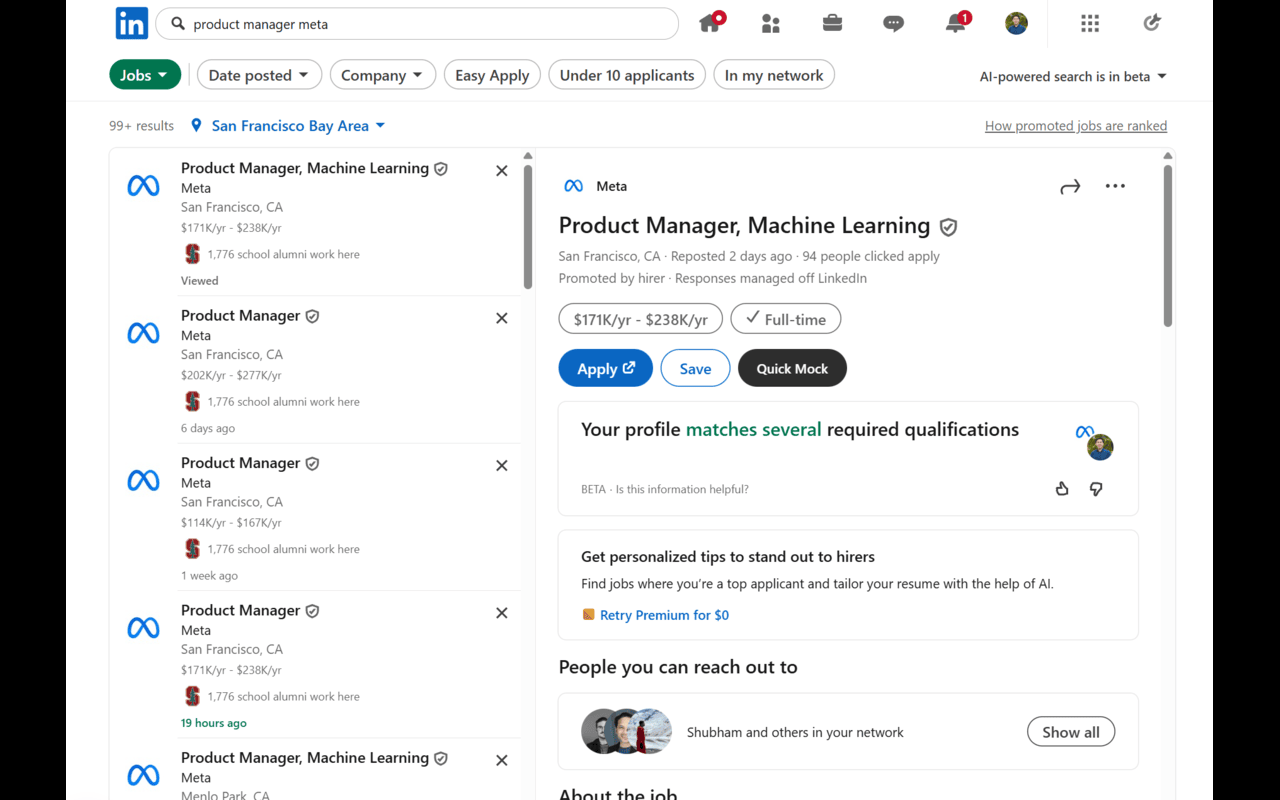
Task: Apply to the Machine Learning job
Action: [606, 368]
